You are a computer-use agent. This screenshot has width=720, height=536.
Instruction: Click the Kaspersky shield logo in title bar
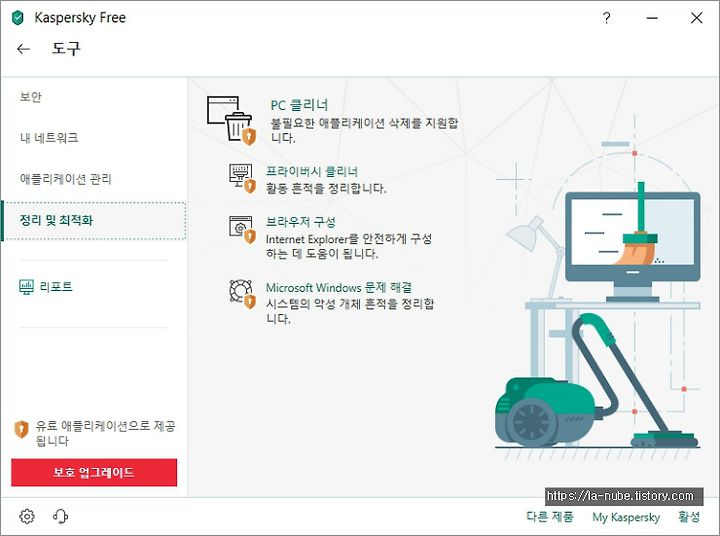(17, 18)
